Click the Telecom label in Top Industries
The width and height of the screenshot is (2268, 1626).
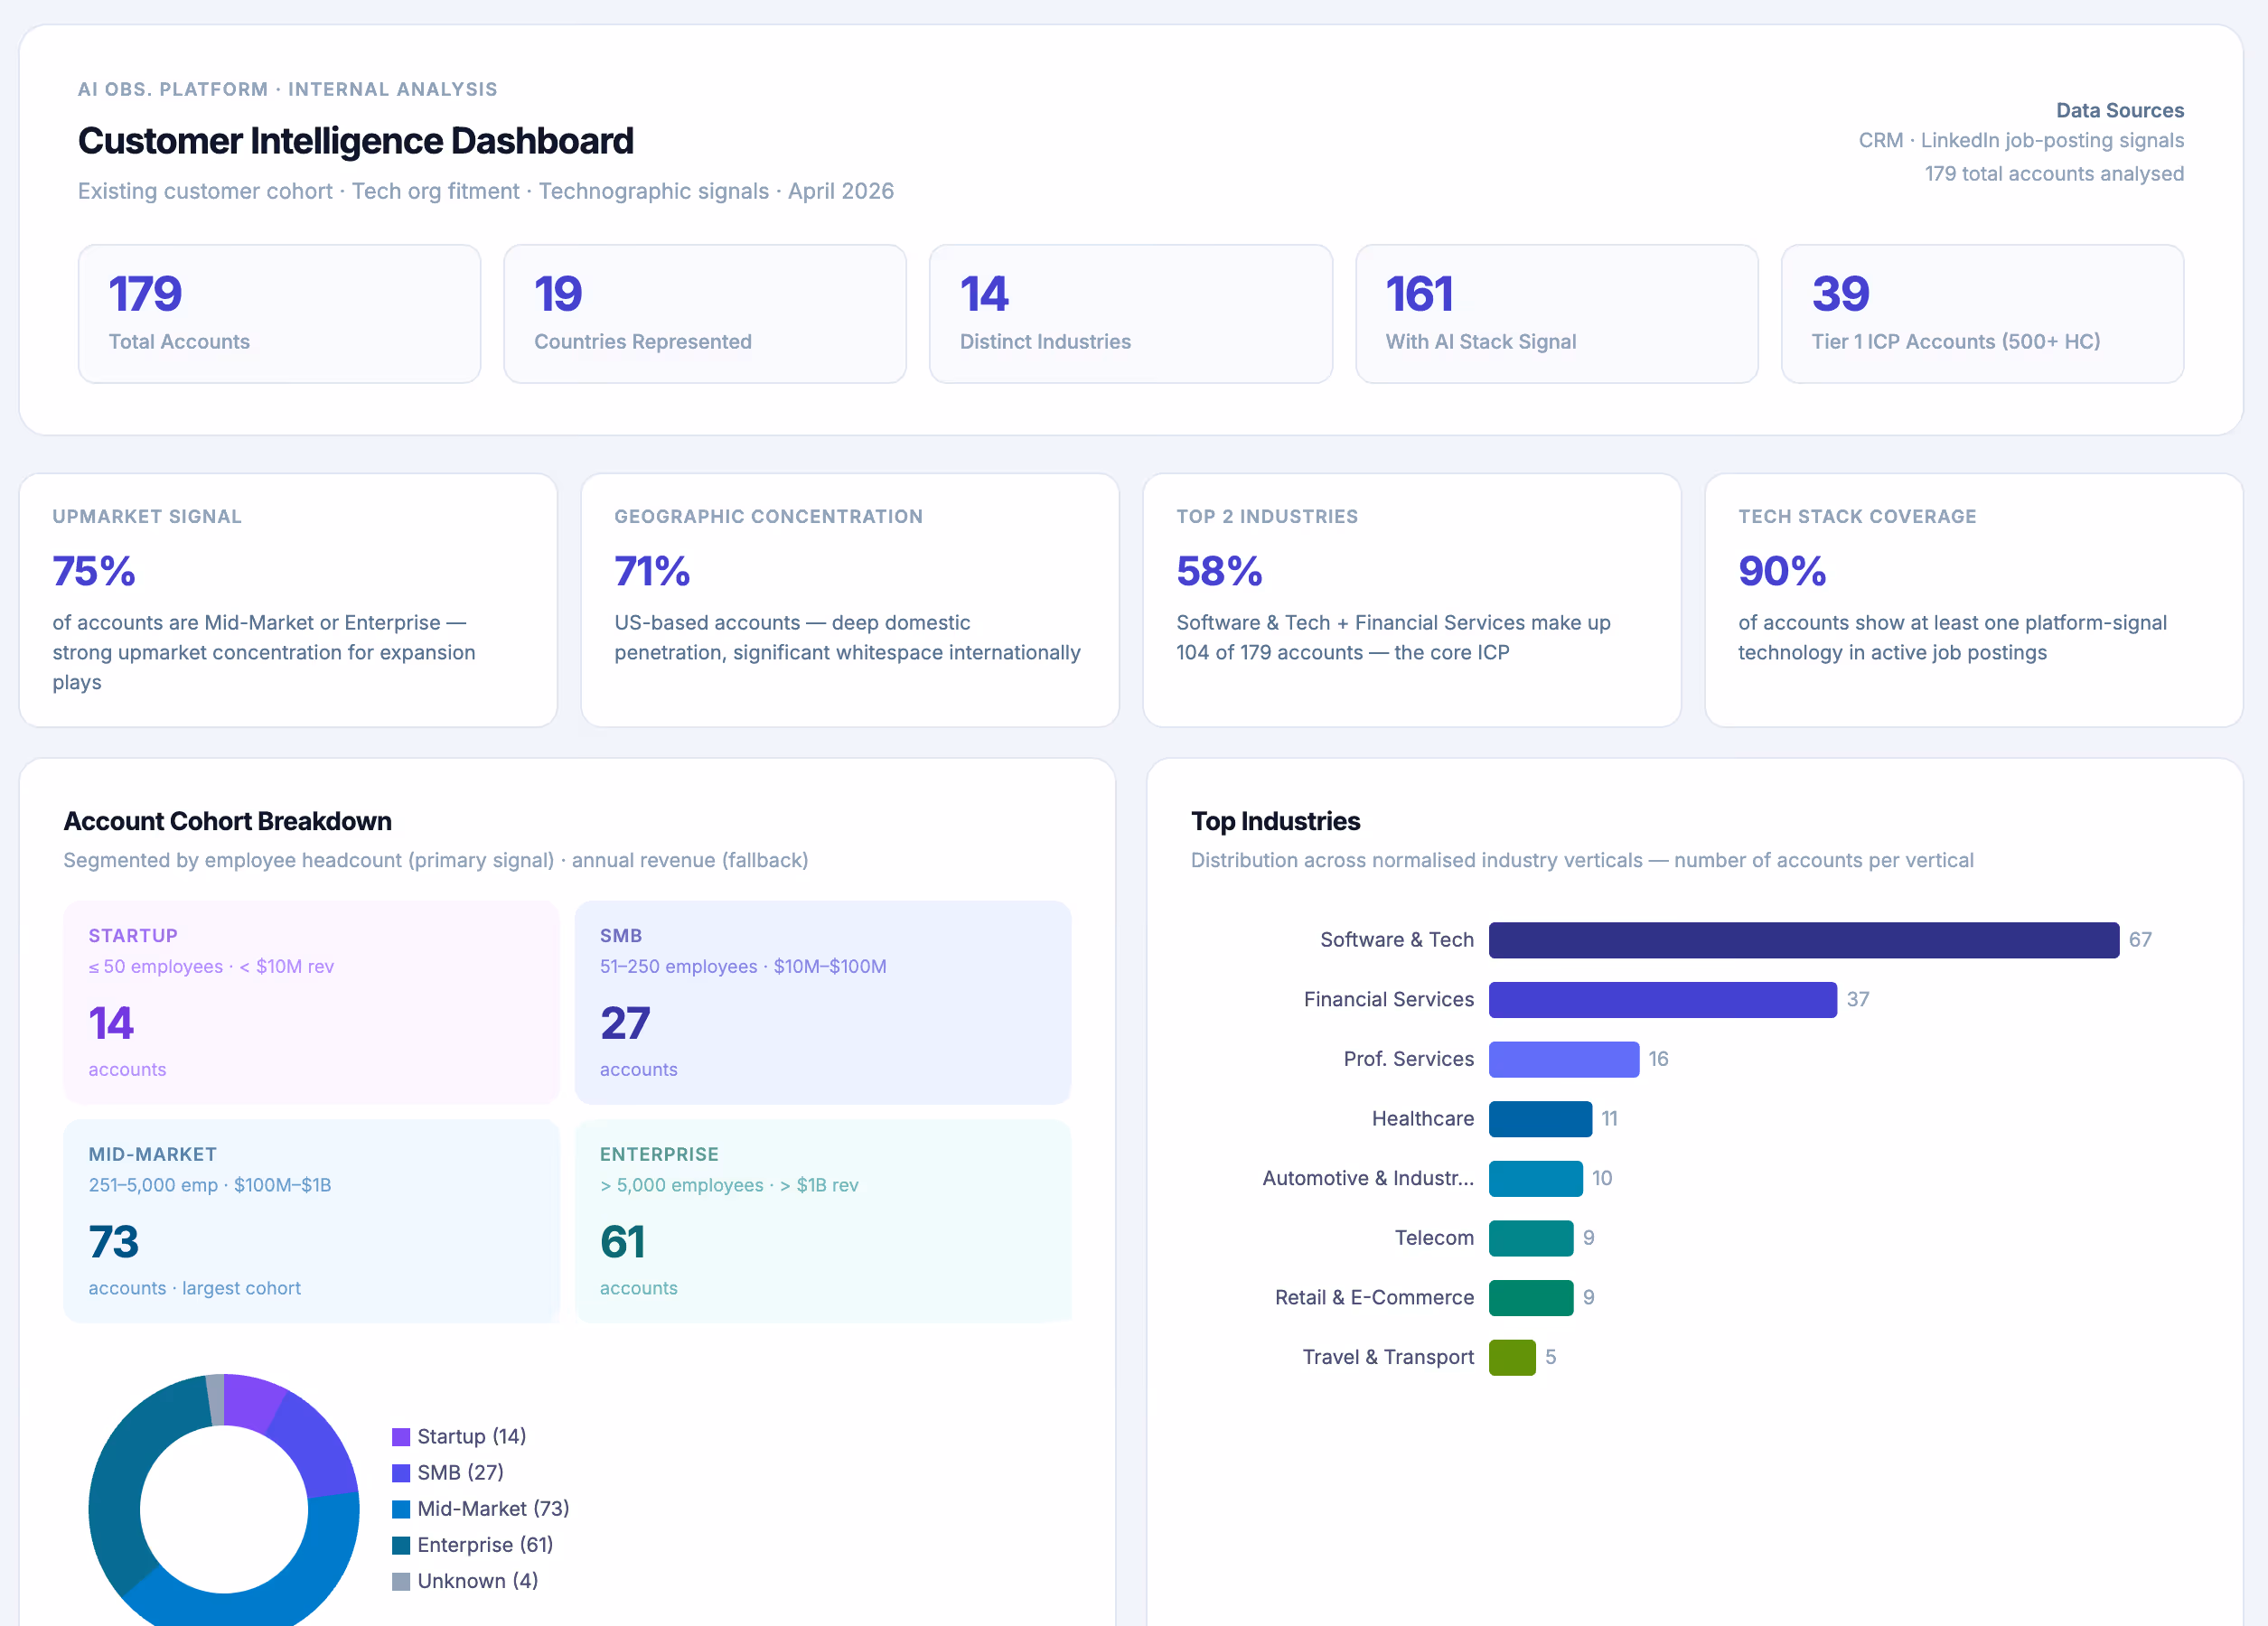click(1434, 1238)
